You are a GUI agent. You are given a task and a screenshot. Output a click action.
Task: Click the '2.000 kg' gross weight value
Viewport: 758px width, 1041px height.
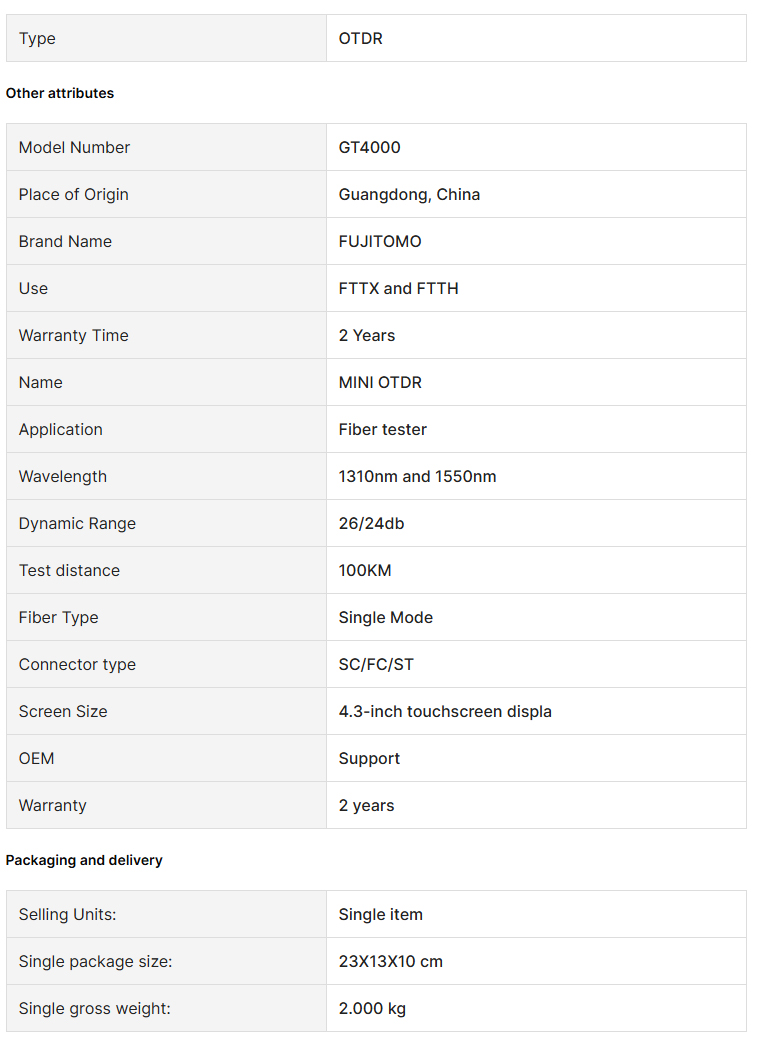coord(372,1009)
